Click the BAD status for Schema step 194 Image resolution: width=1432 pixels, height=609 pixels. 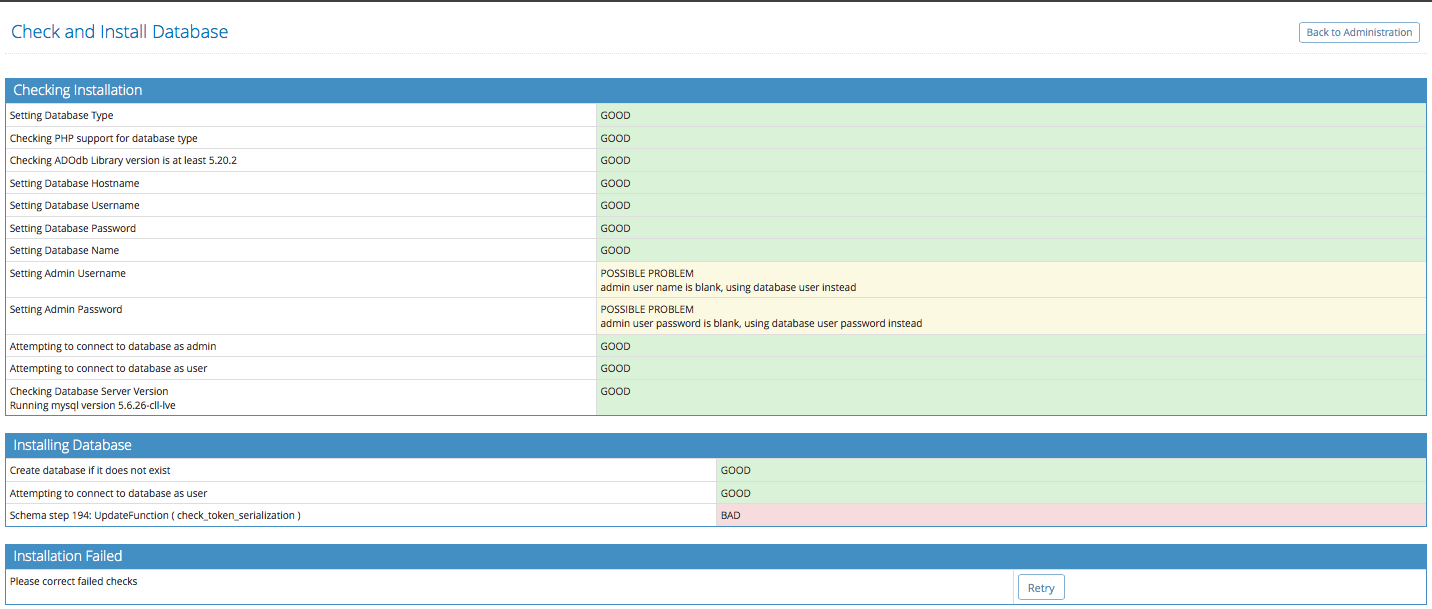pos(731,516)
